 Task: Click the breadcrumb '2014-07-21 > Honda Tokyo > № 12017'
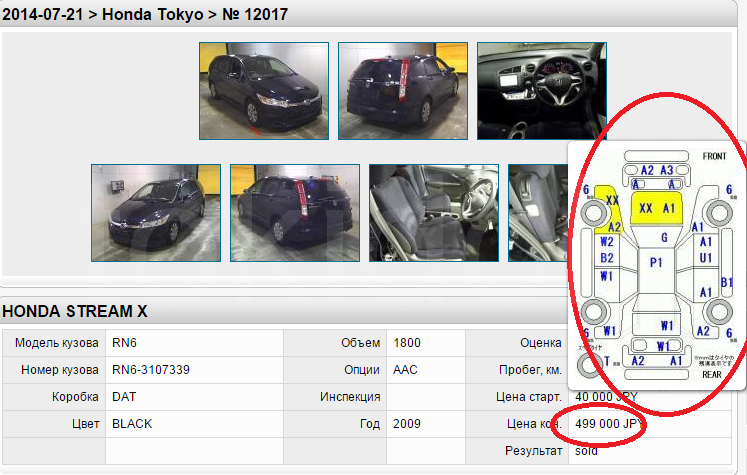pyautogui.click(x=145, y=14)
